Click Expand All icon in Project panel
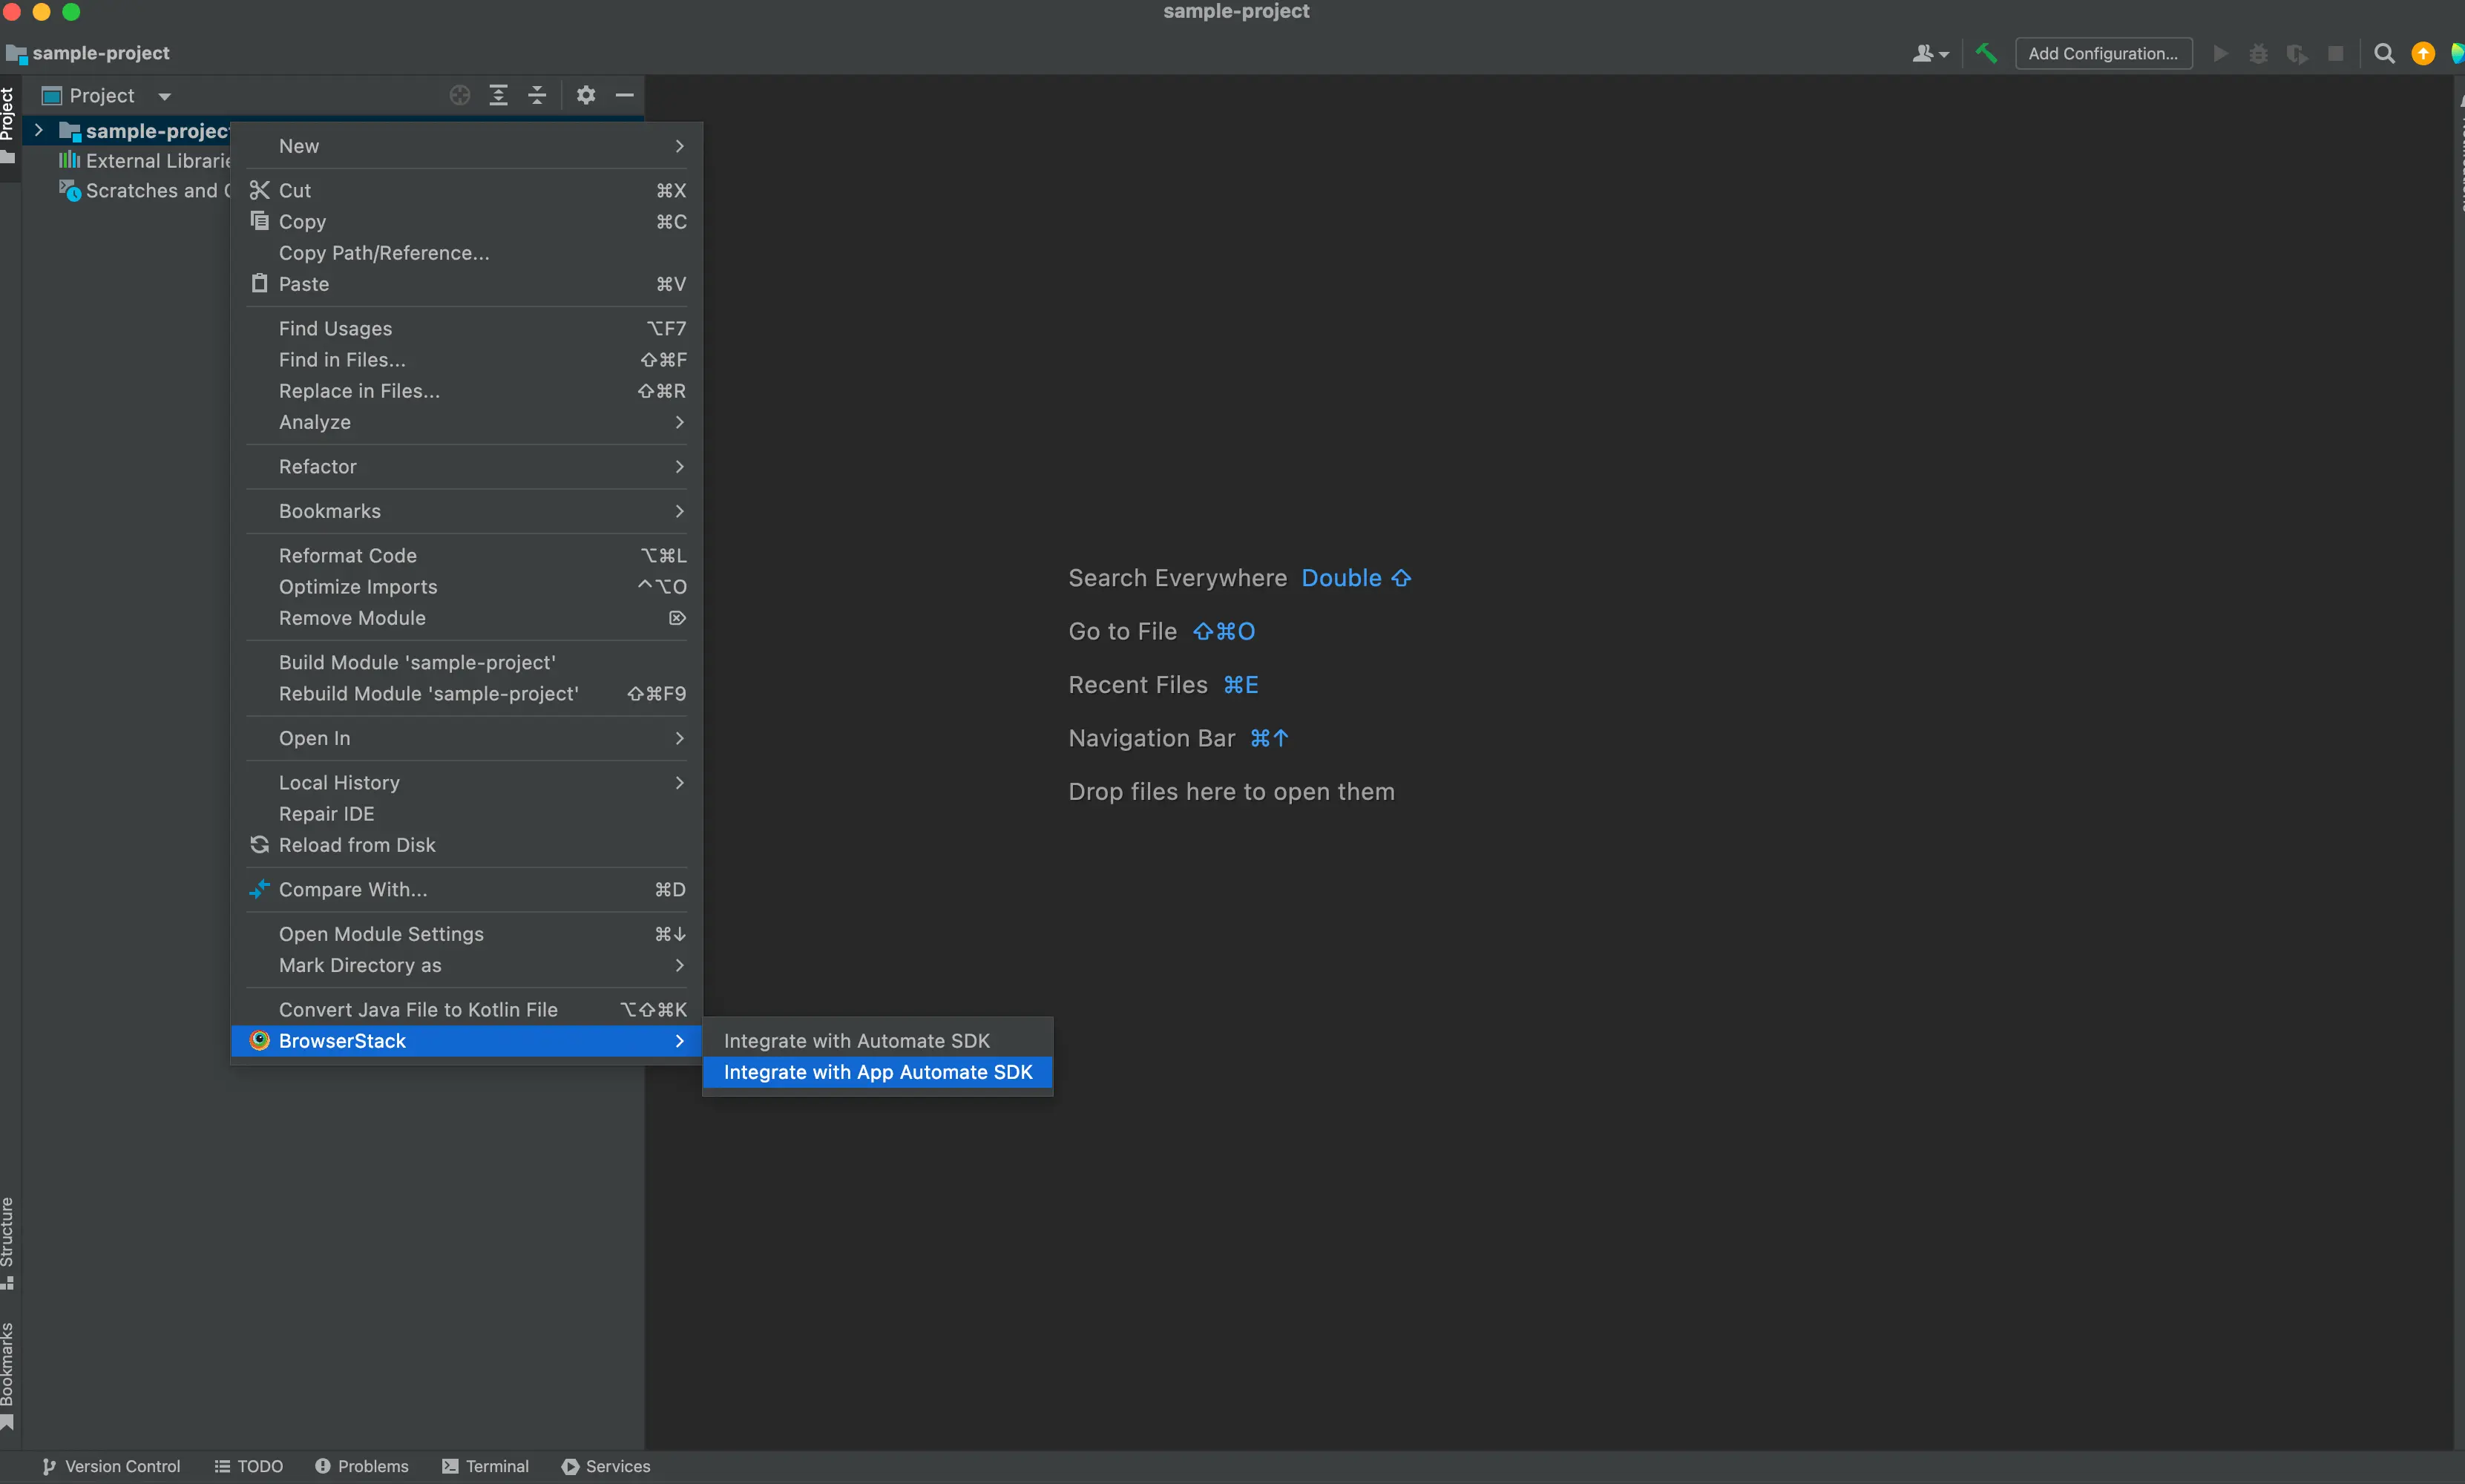 point(498,95)
